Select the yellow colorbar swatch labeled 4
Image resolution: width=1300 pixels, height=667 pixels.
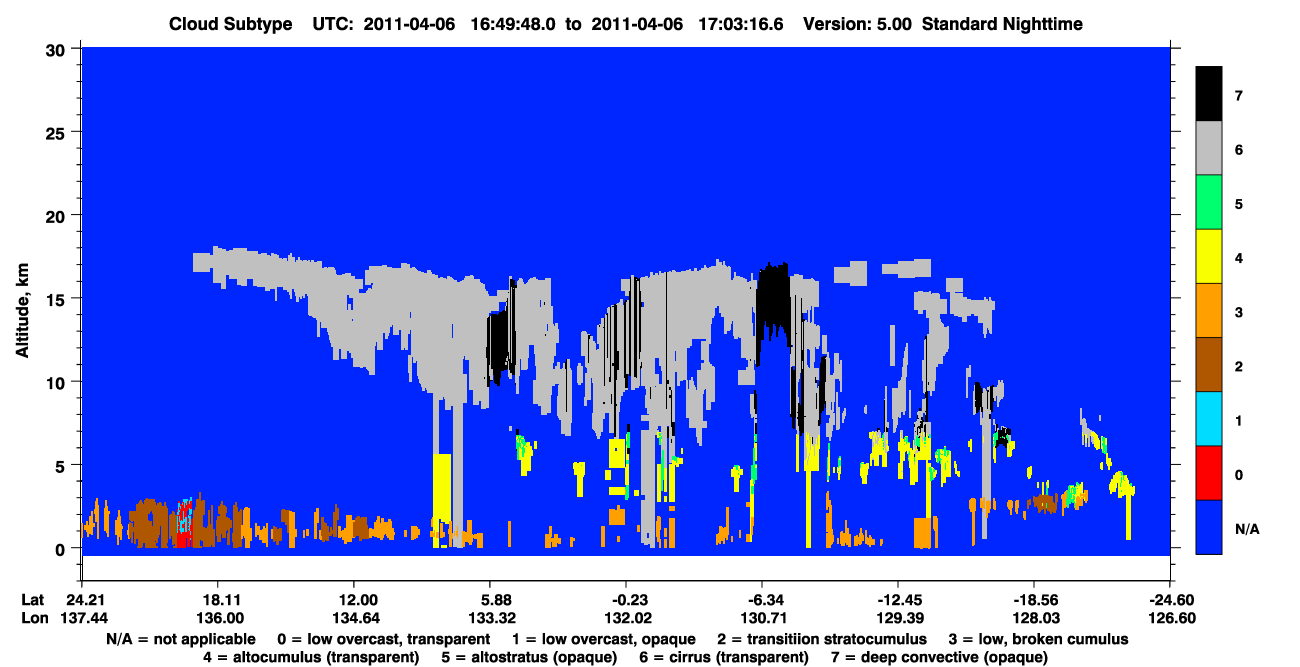pos(1209,257)
